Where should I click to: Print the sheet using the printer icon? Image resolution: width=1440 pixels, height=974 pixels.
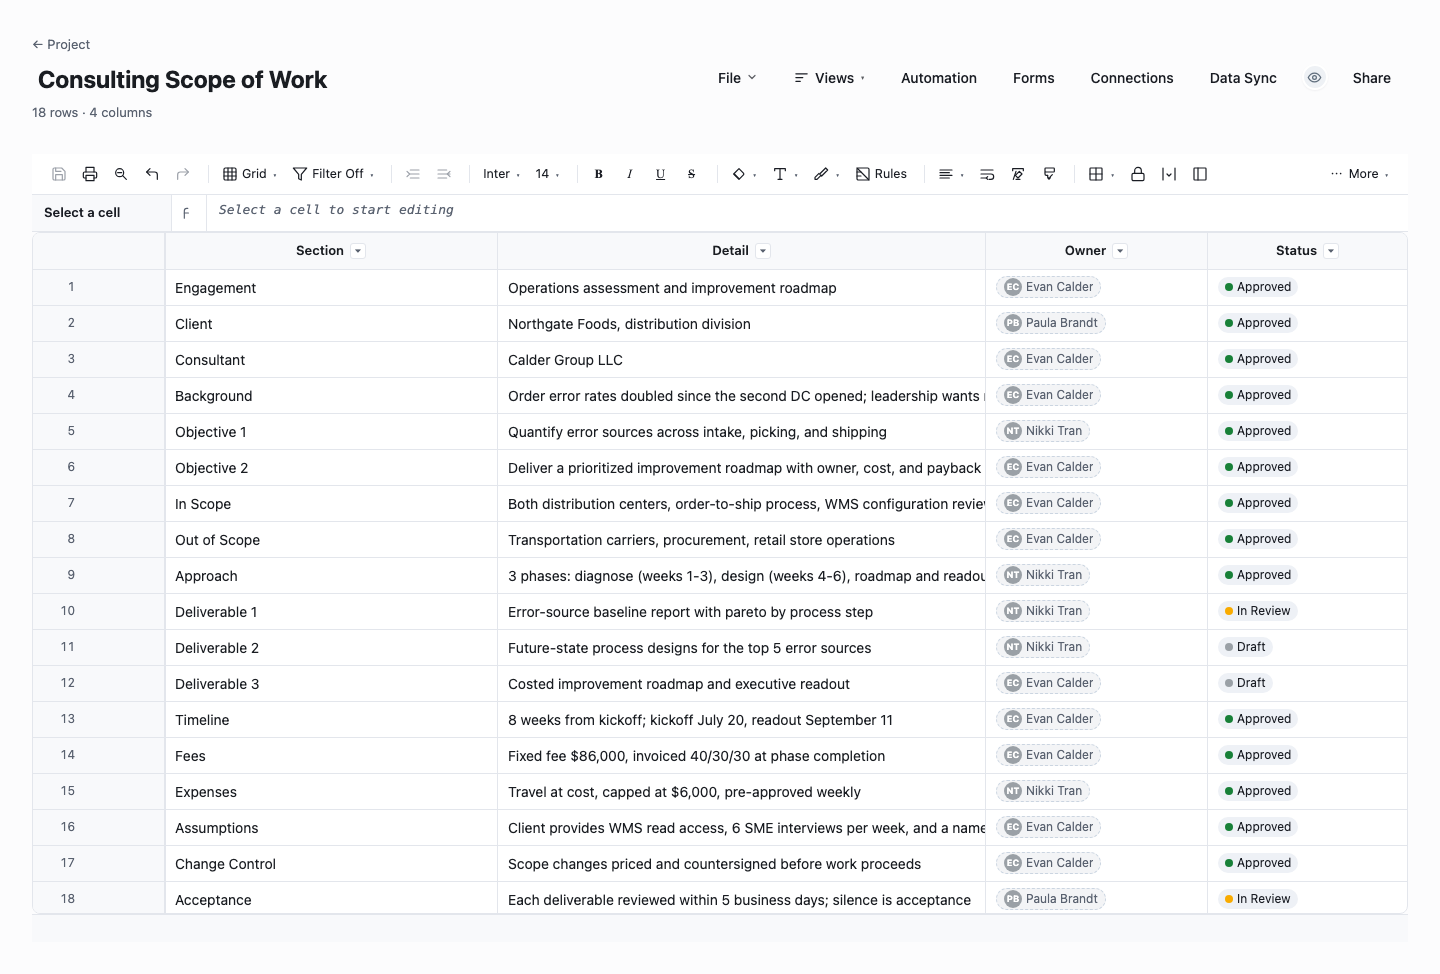pyautogui.click(x=90, y=174)
